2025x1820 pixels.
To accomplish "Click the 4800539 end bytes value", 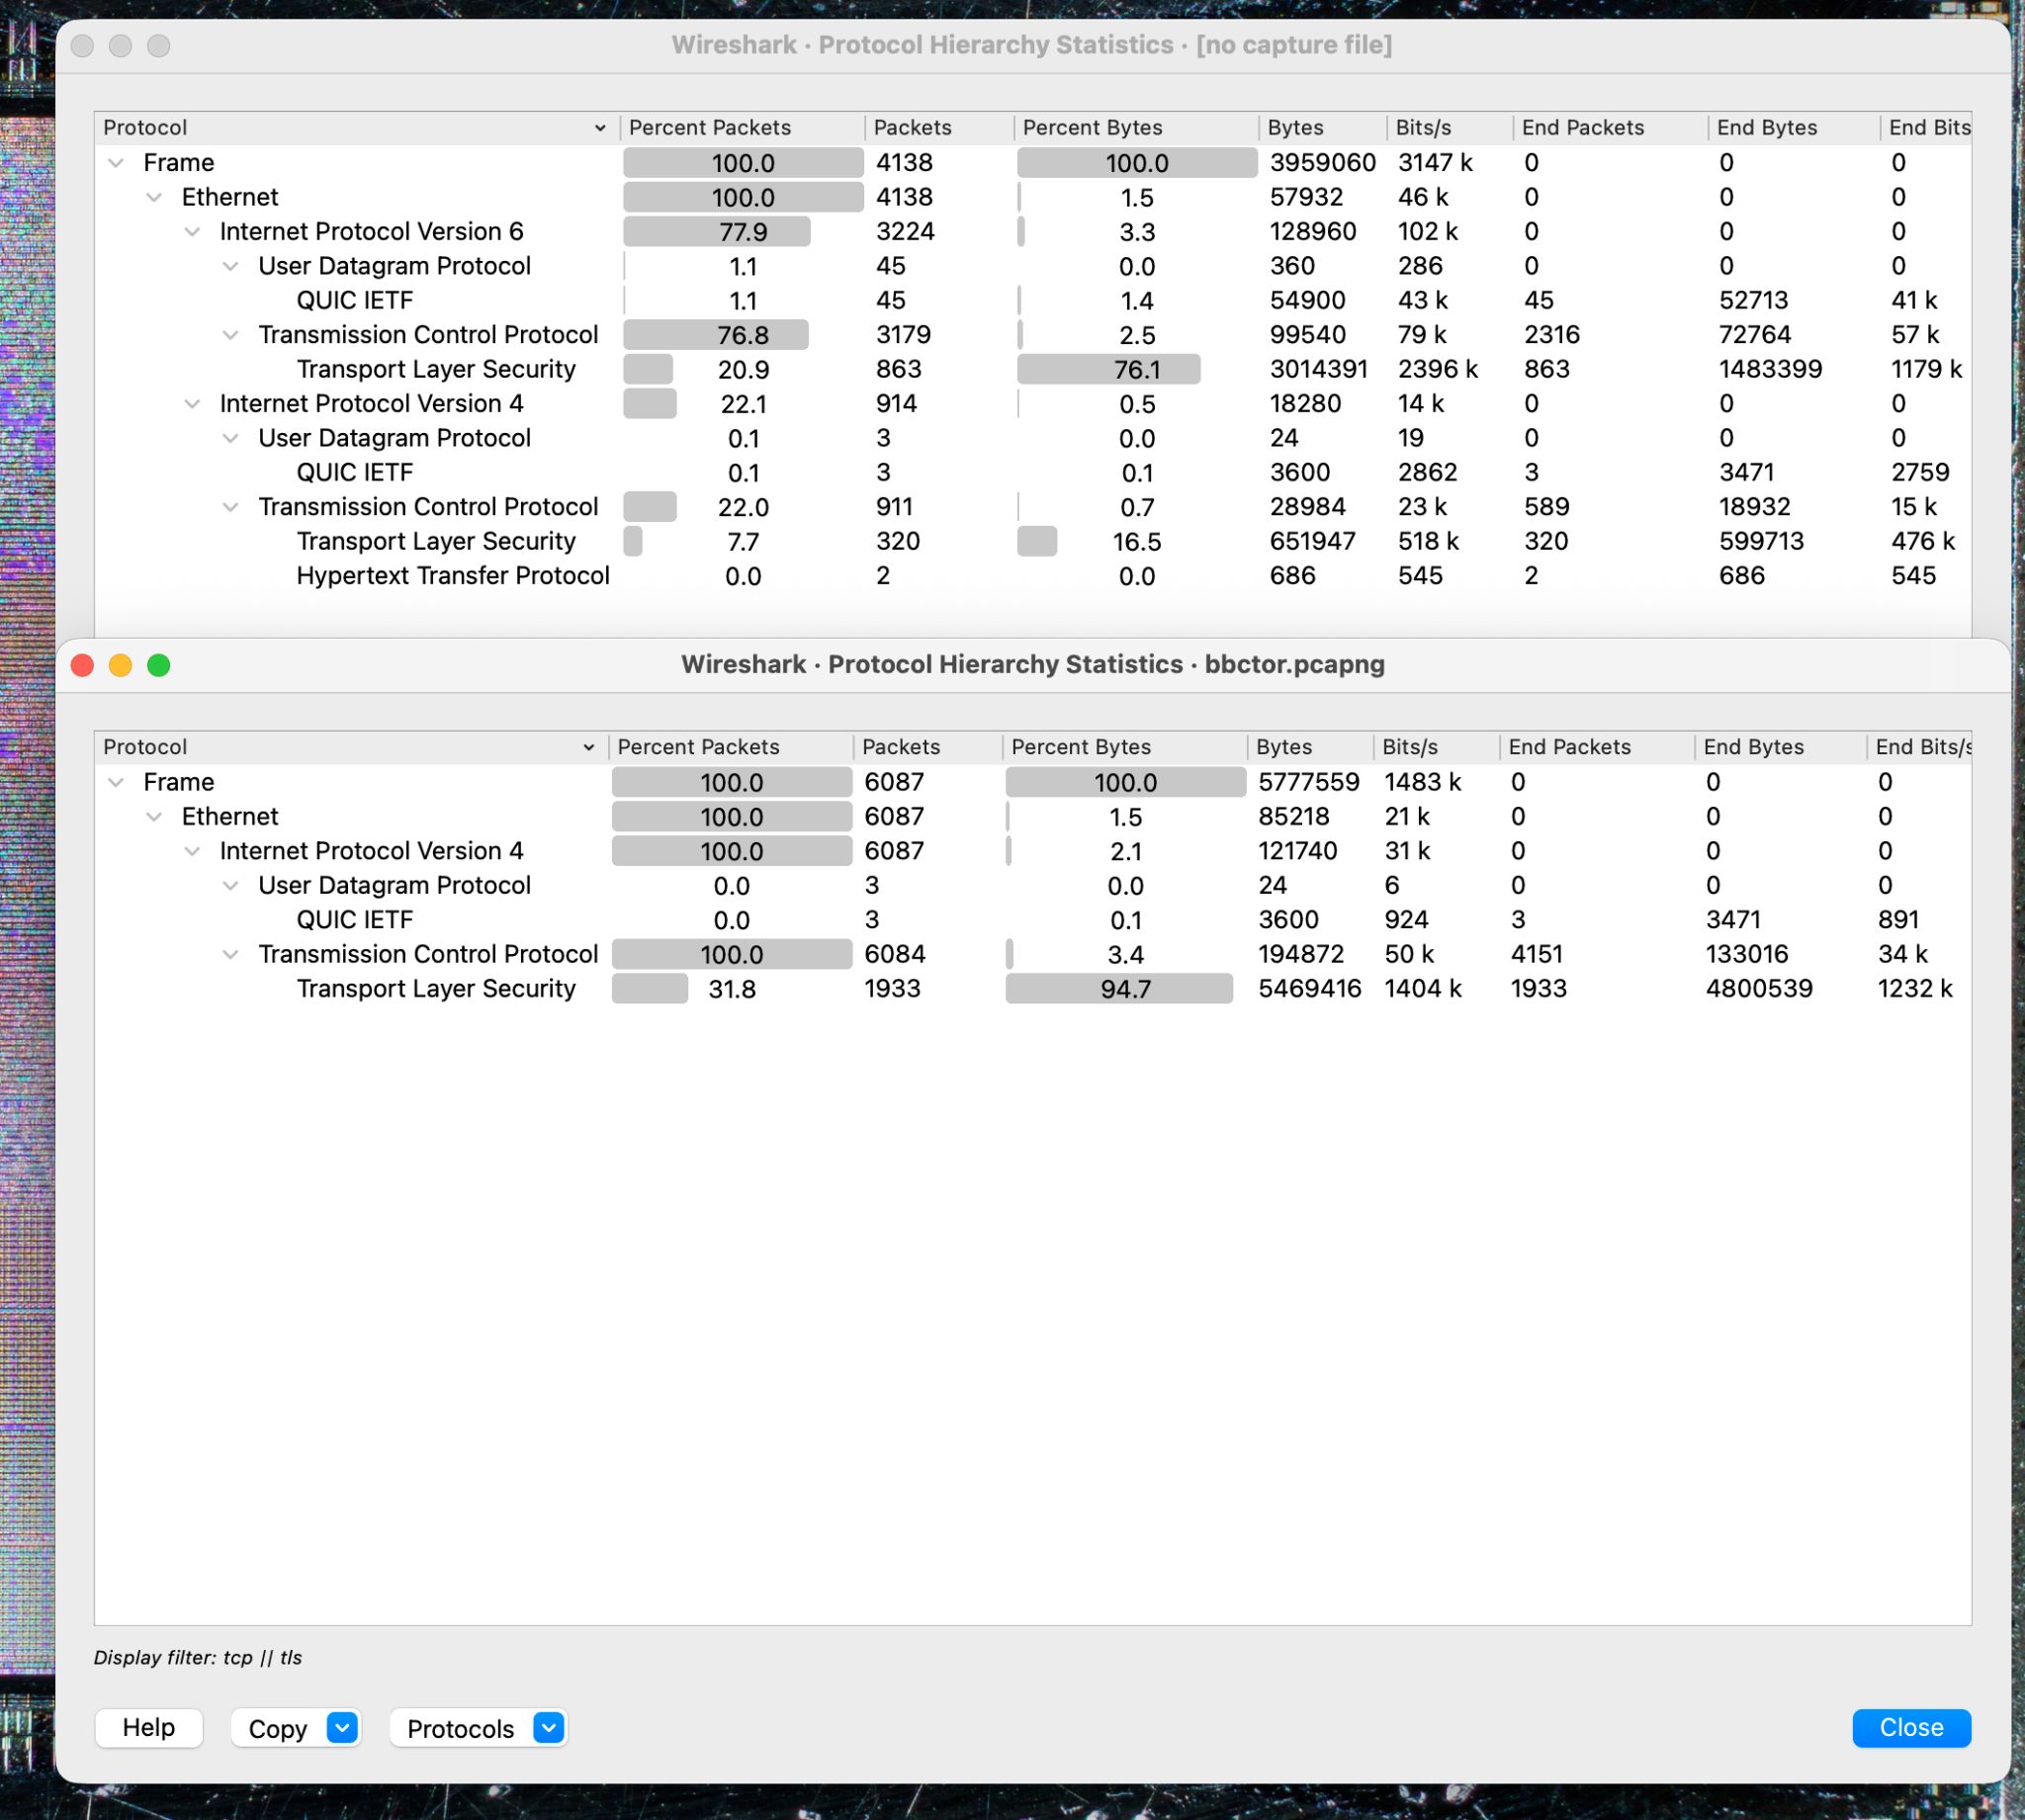I will pos(1758,988).
